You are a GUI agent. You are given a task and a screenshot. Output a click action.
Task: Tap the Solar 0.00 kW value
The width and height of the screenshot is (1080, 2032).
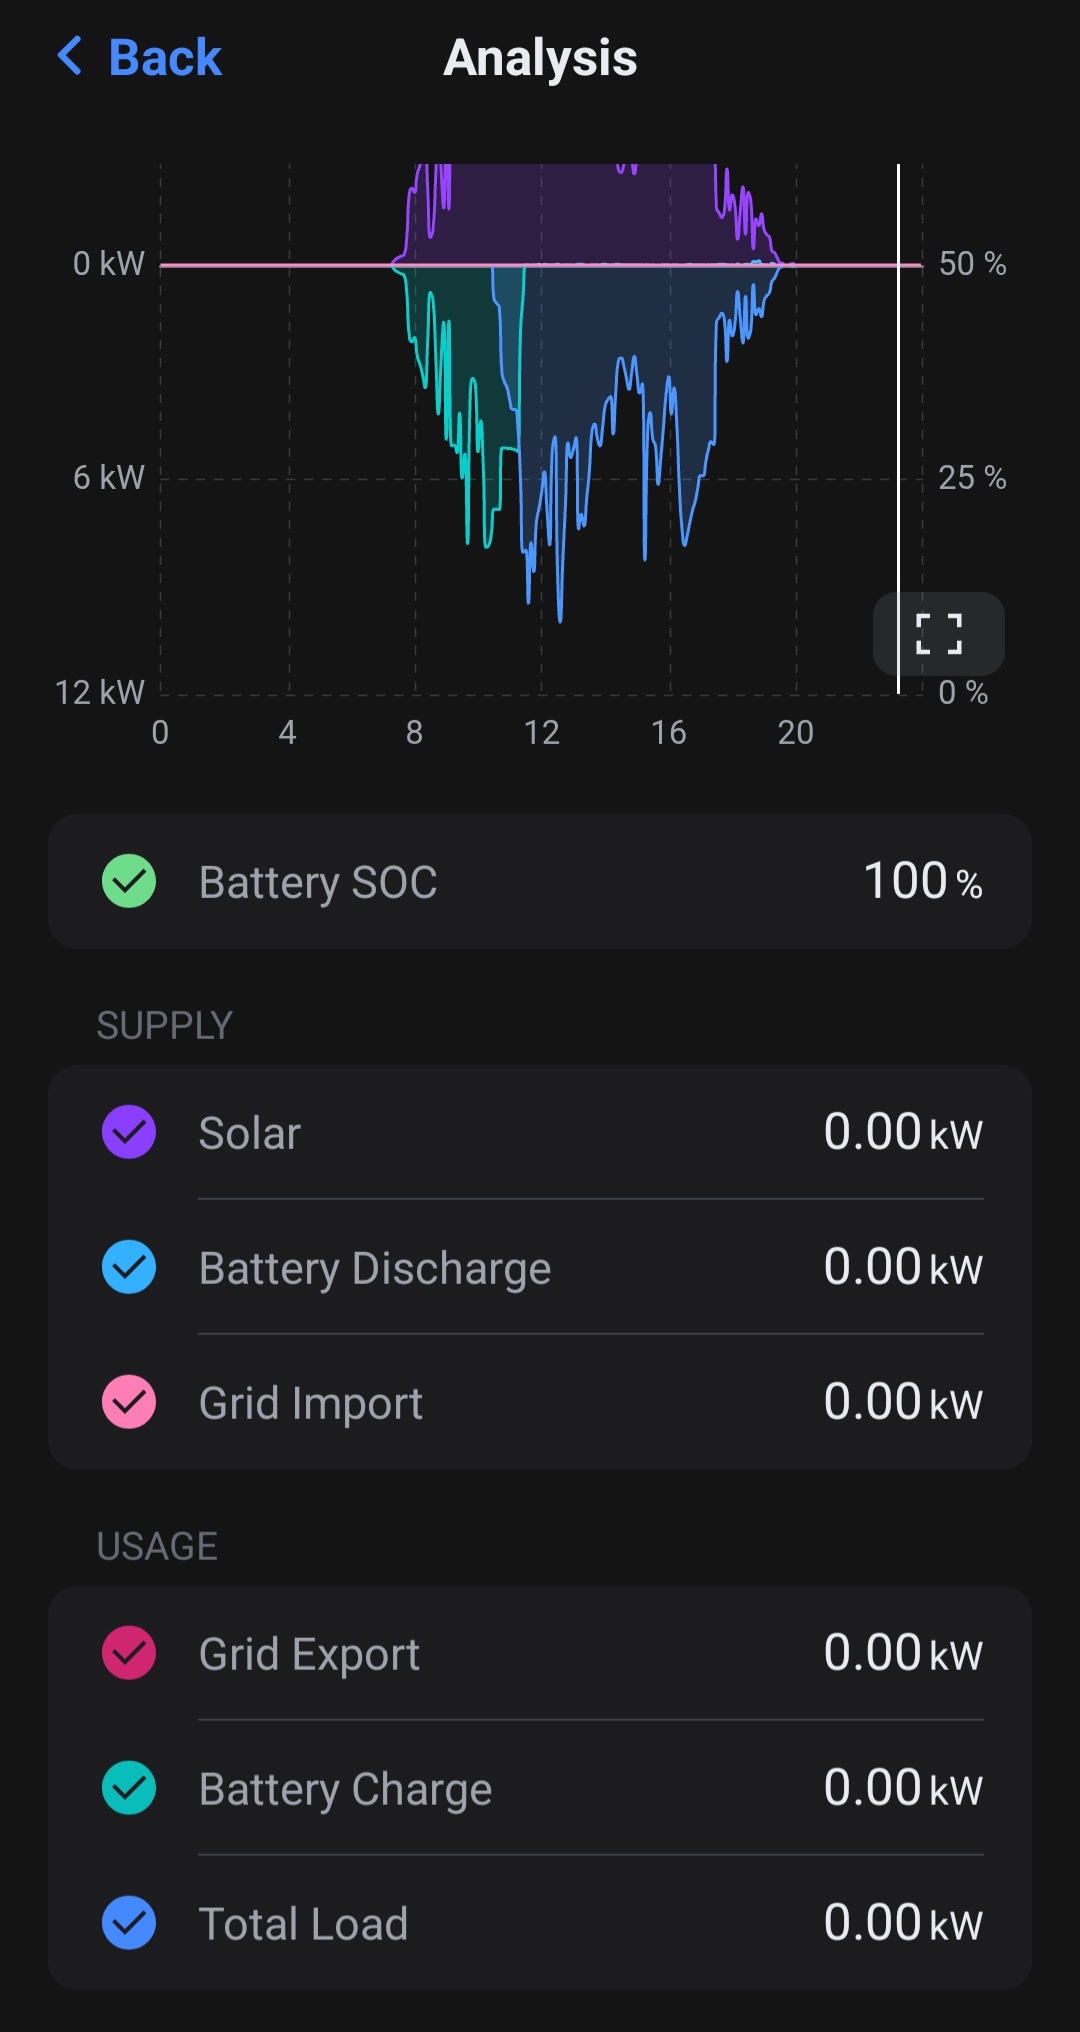[902, 1132]
